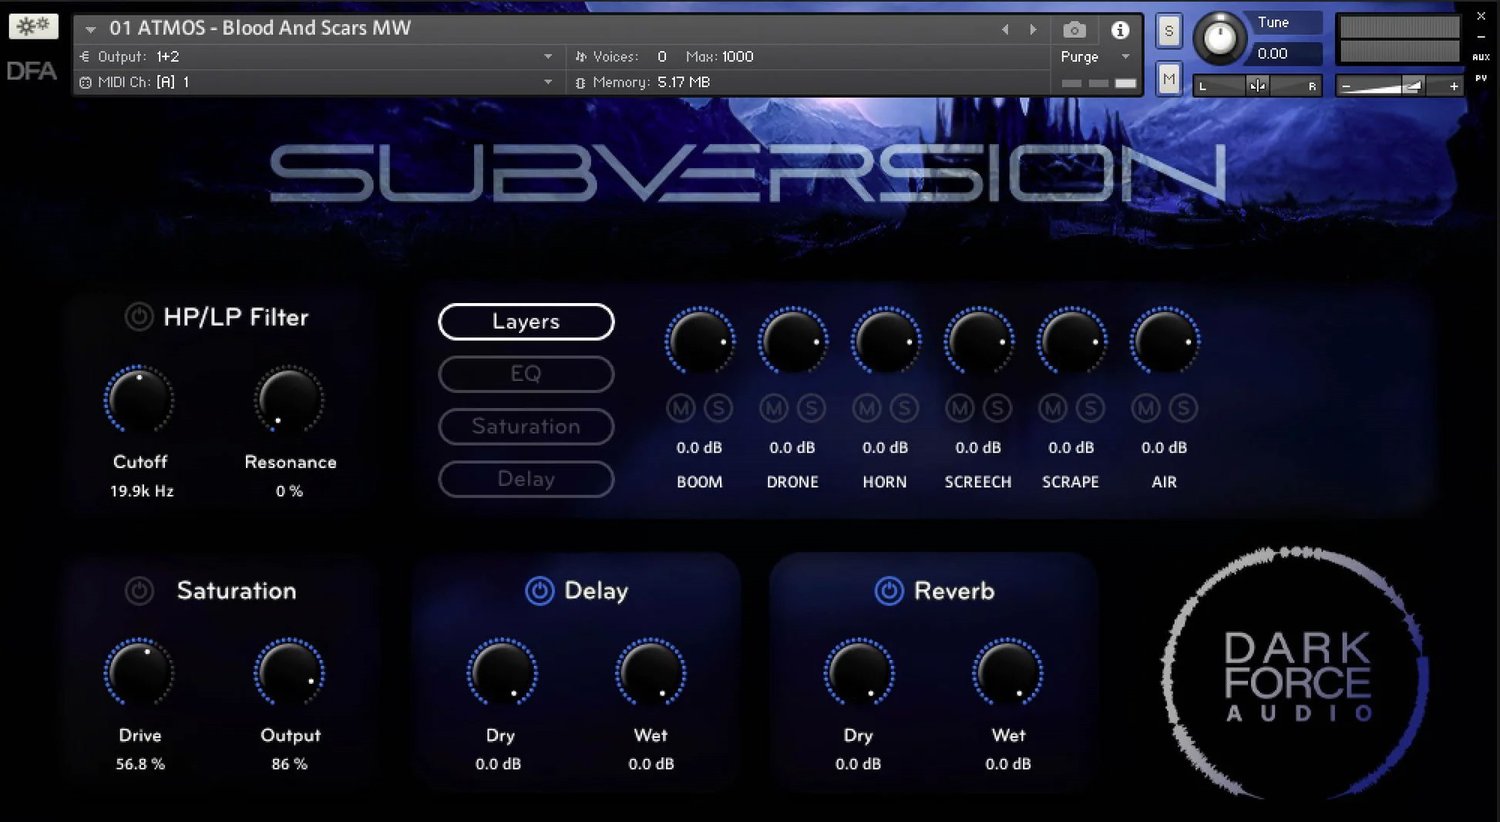Screen dimensions: 1500x822
Task: Solo the AIR layer
Action: point(1183,408)
